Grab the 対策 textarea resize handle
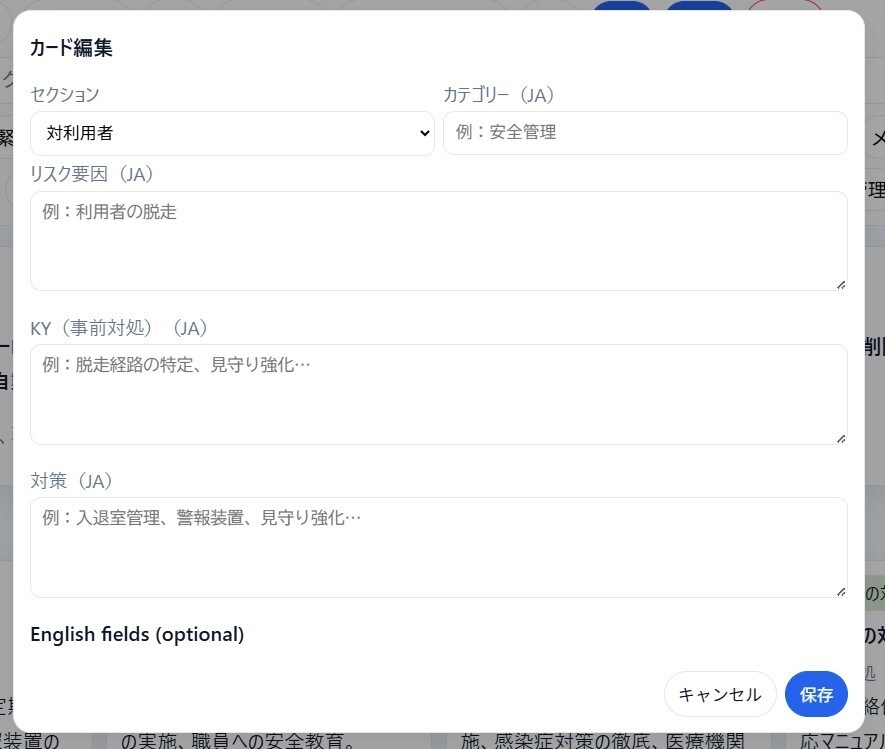This screenshot has width=885, height=749. pos(841,592)
